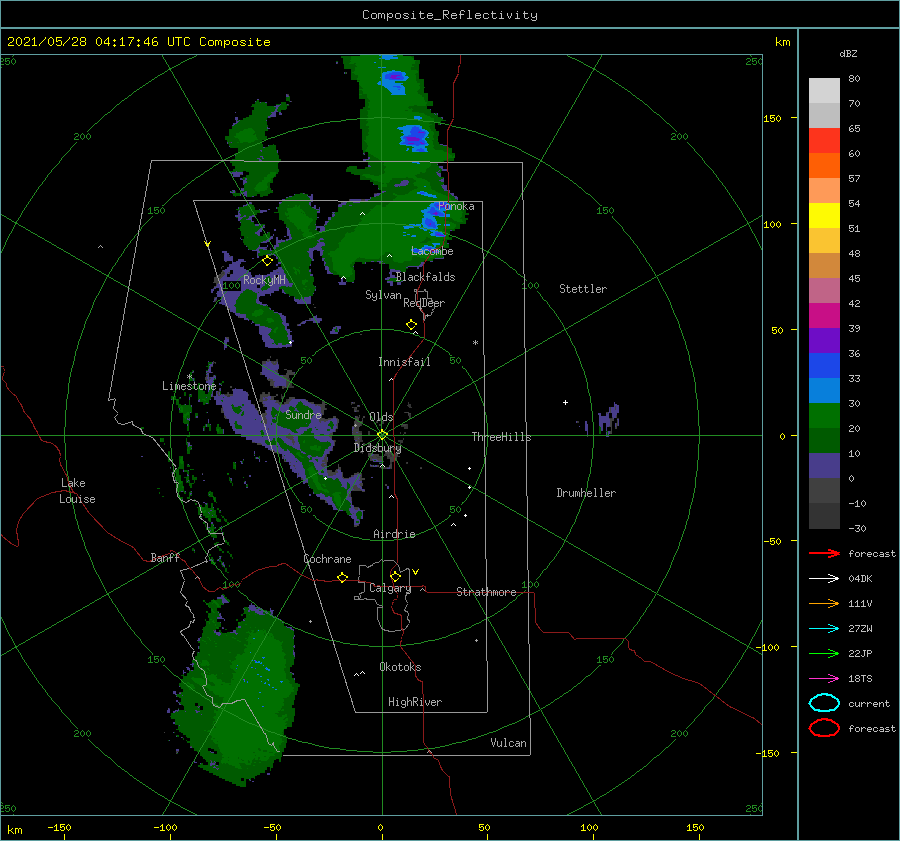This screenshot has width=900, height=841.
Task: Click the white plus marker west of the ThreeHills echo
Action: 565,402
